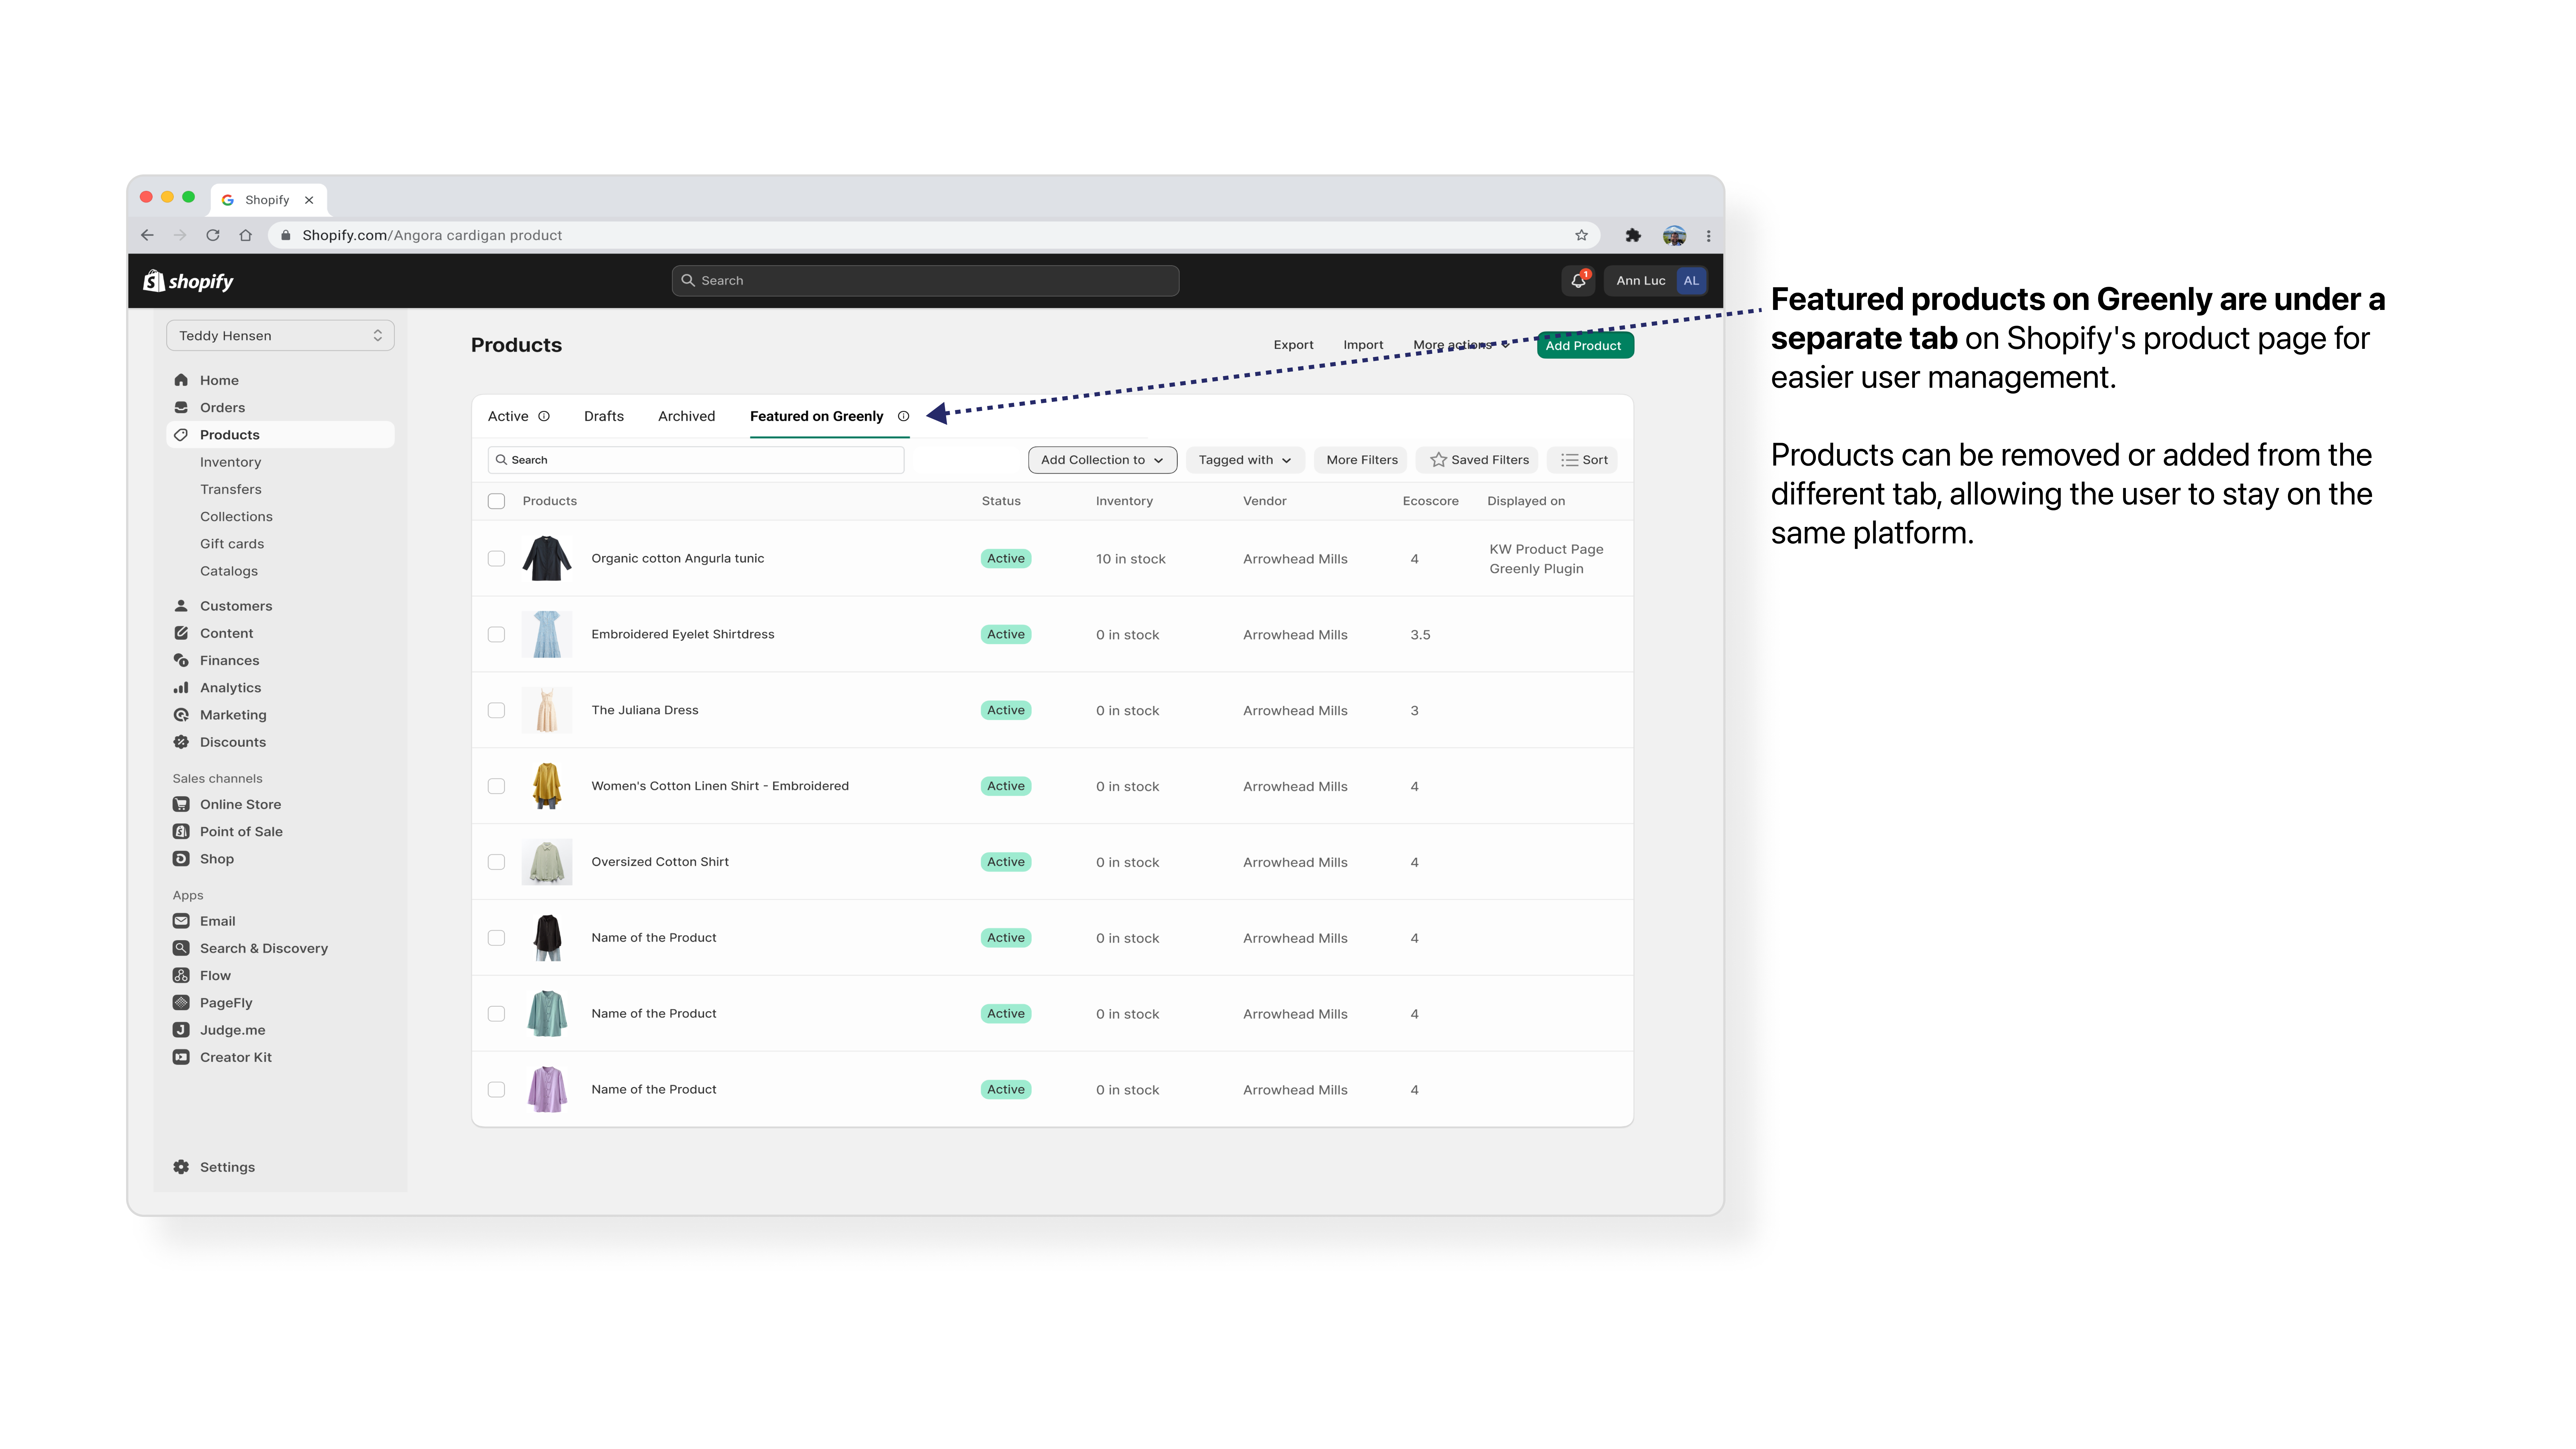Open browser extensions puzzle icon
2576x1449 pixels.
1633,235
